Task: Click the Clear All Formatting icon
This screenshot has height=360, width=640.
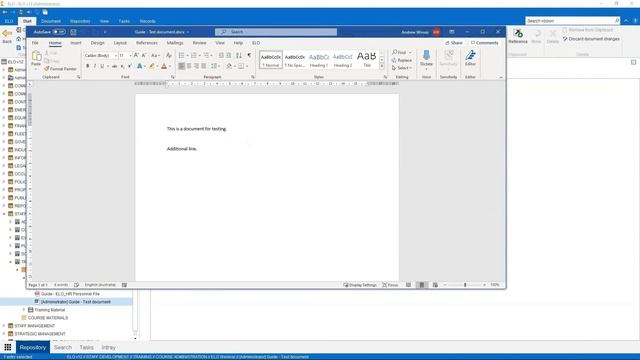Action: (x=169, y=55)
